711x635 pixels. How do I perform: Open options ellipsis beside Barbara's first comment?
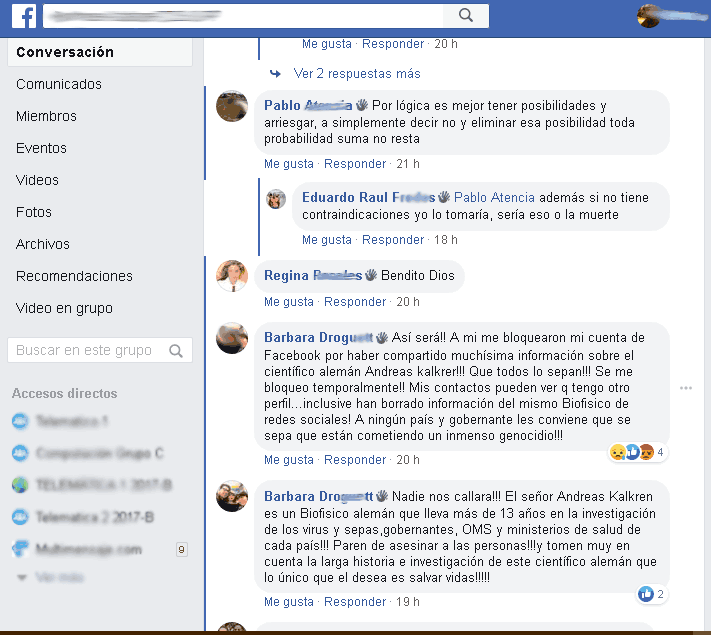click(x=686, y=388)
